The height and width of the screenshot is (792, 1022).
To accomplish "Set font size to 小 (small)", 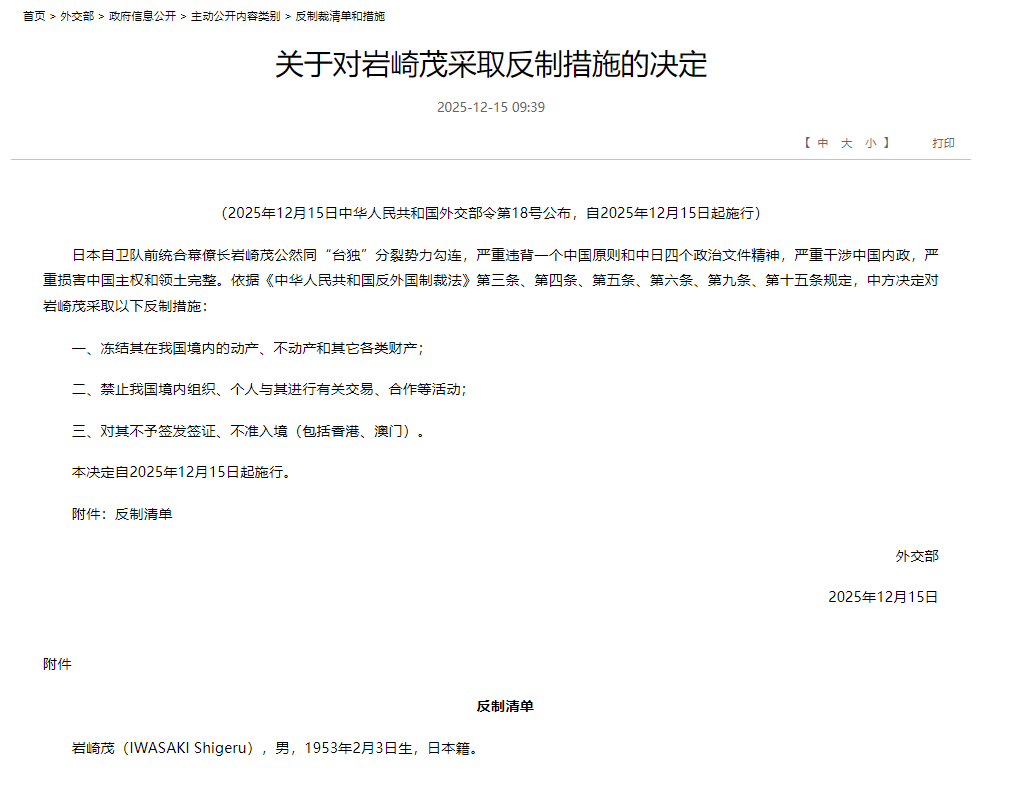I will coord(870,143).
